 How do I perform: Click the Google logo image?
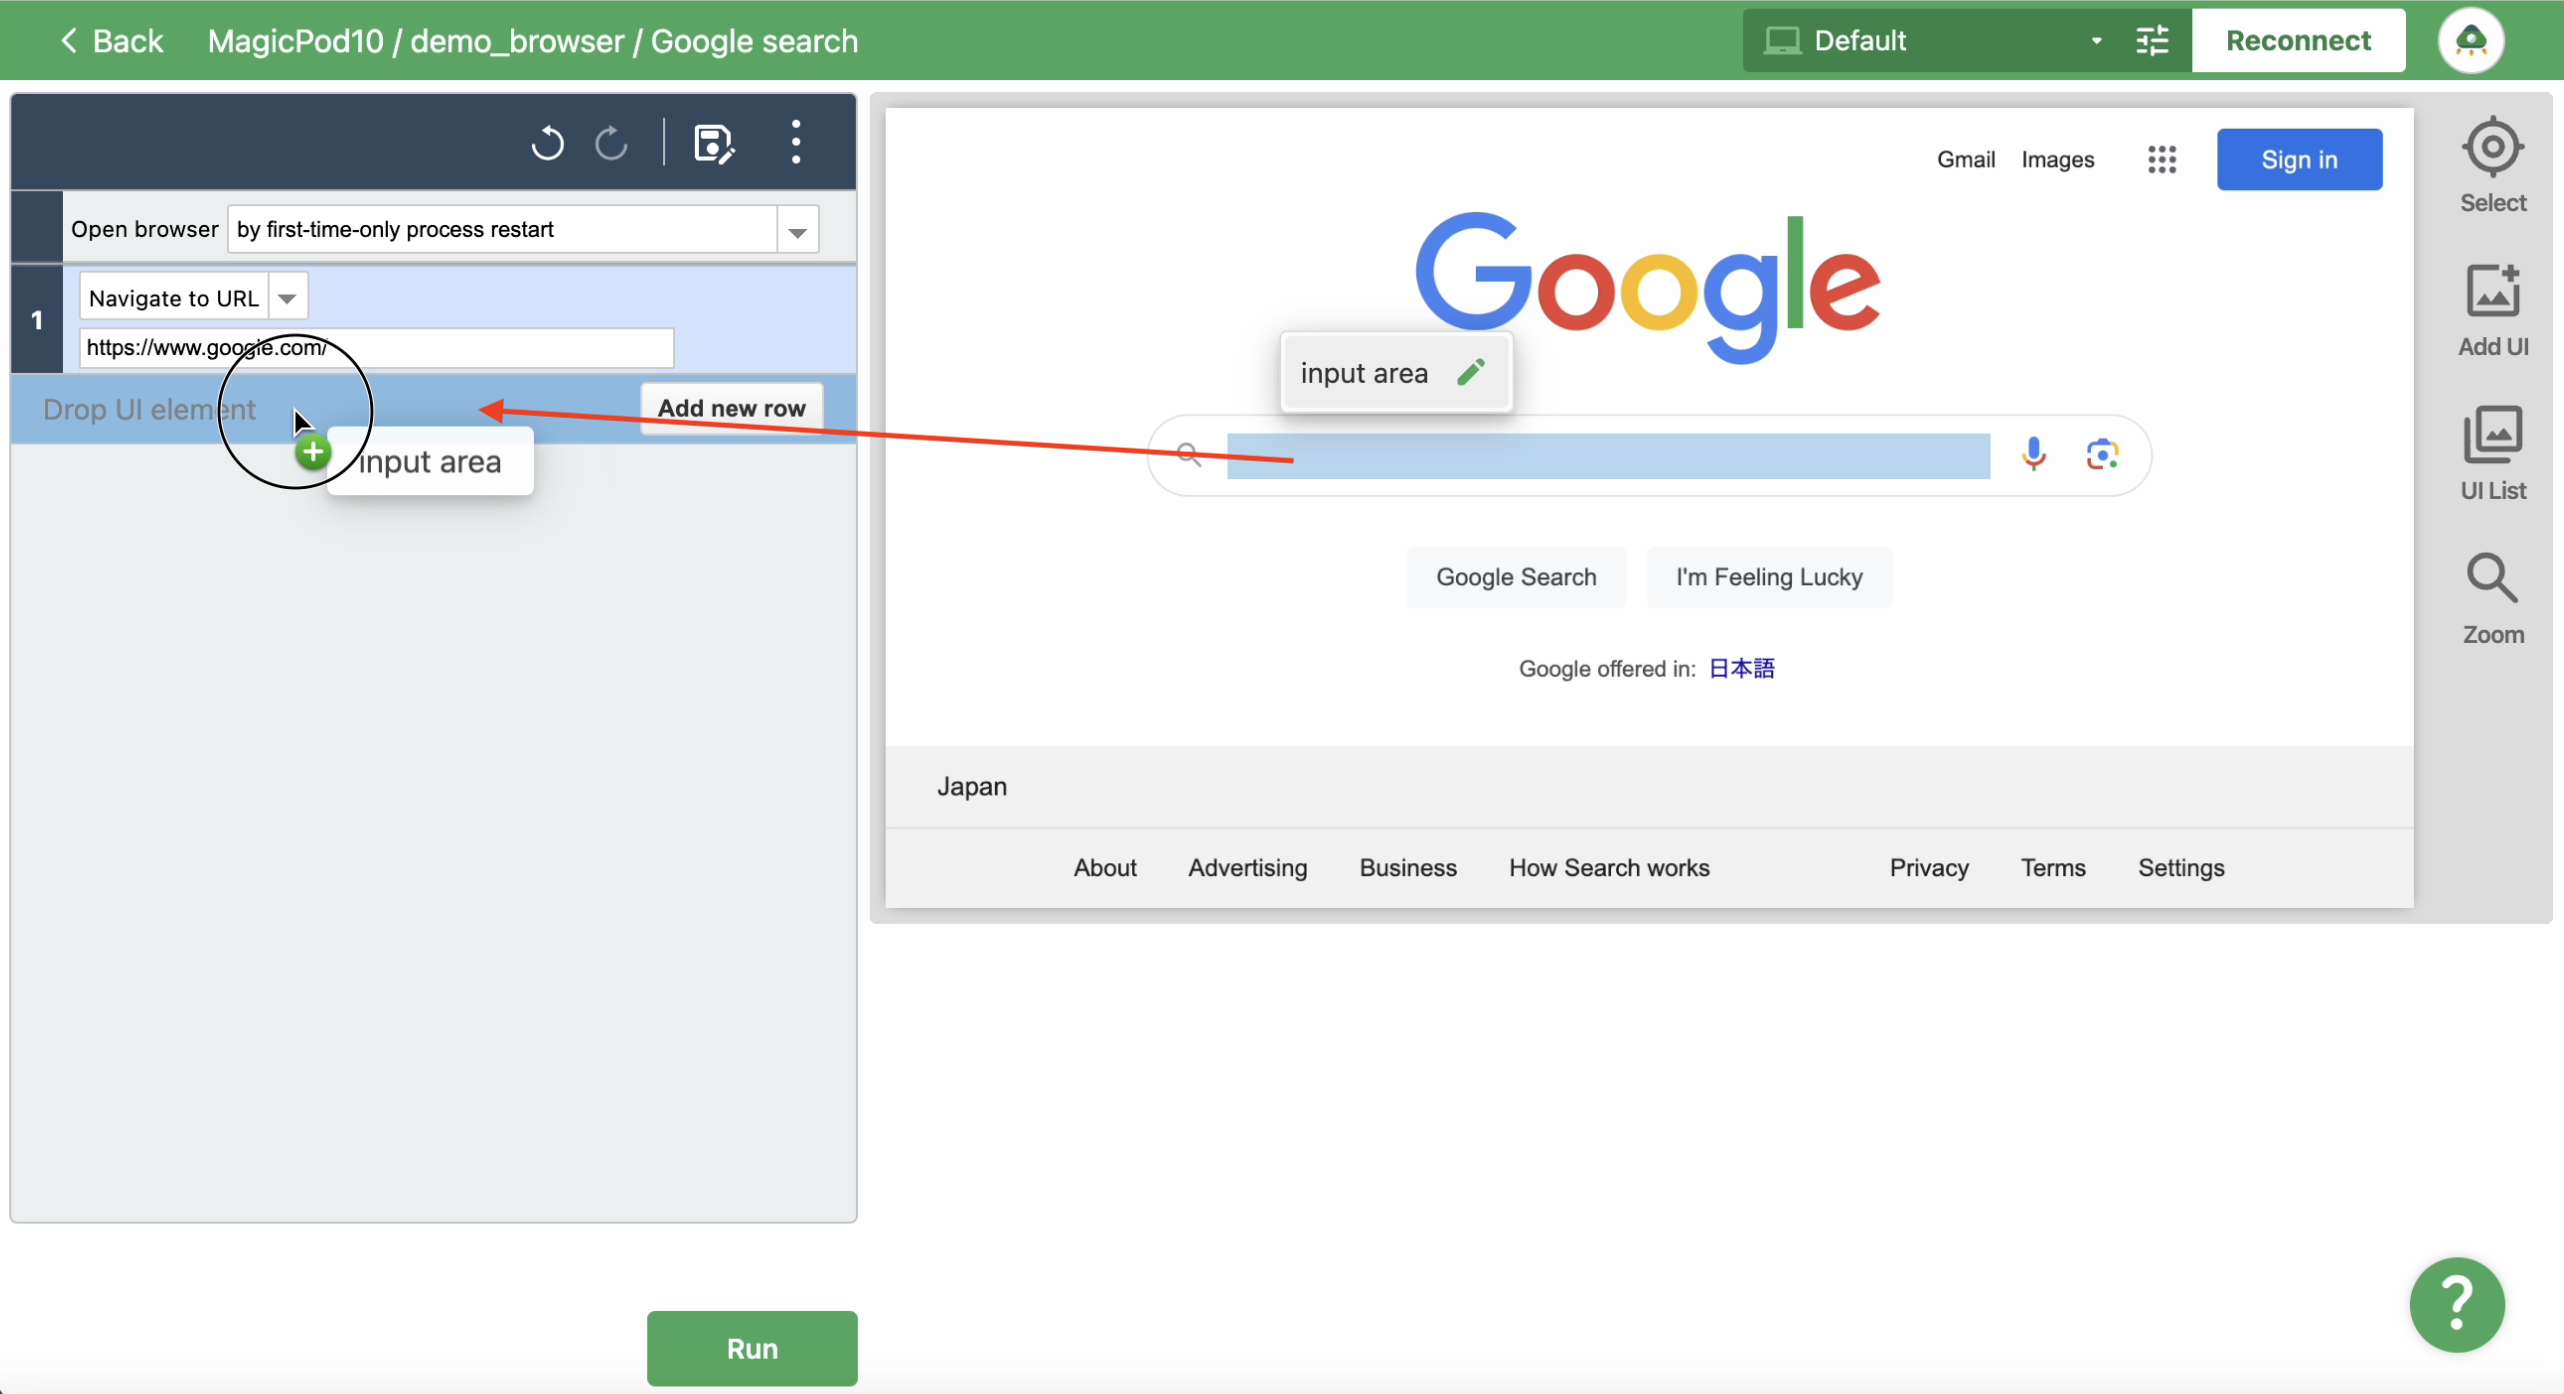point(1648,288)
